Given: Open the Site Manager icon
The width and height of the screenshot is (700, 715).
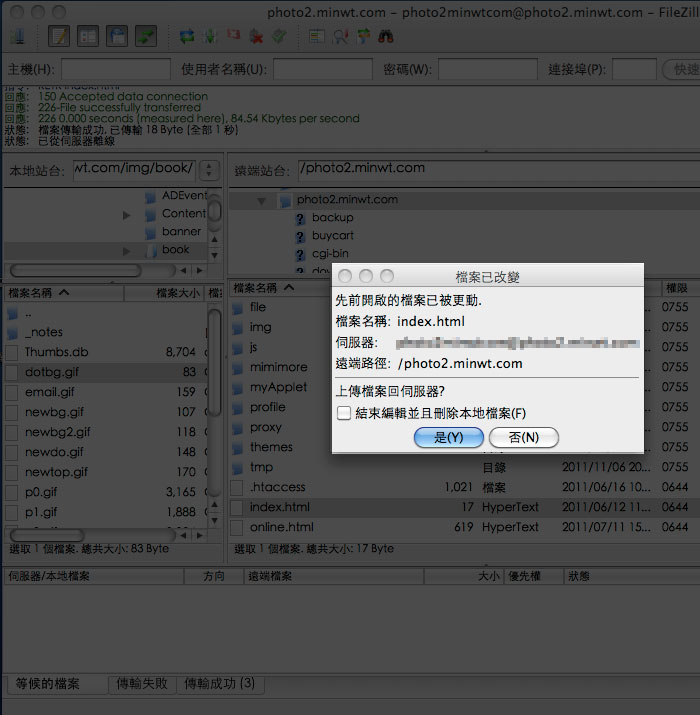Looking at the screenshot, I should (18, 36).
